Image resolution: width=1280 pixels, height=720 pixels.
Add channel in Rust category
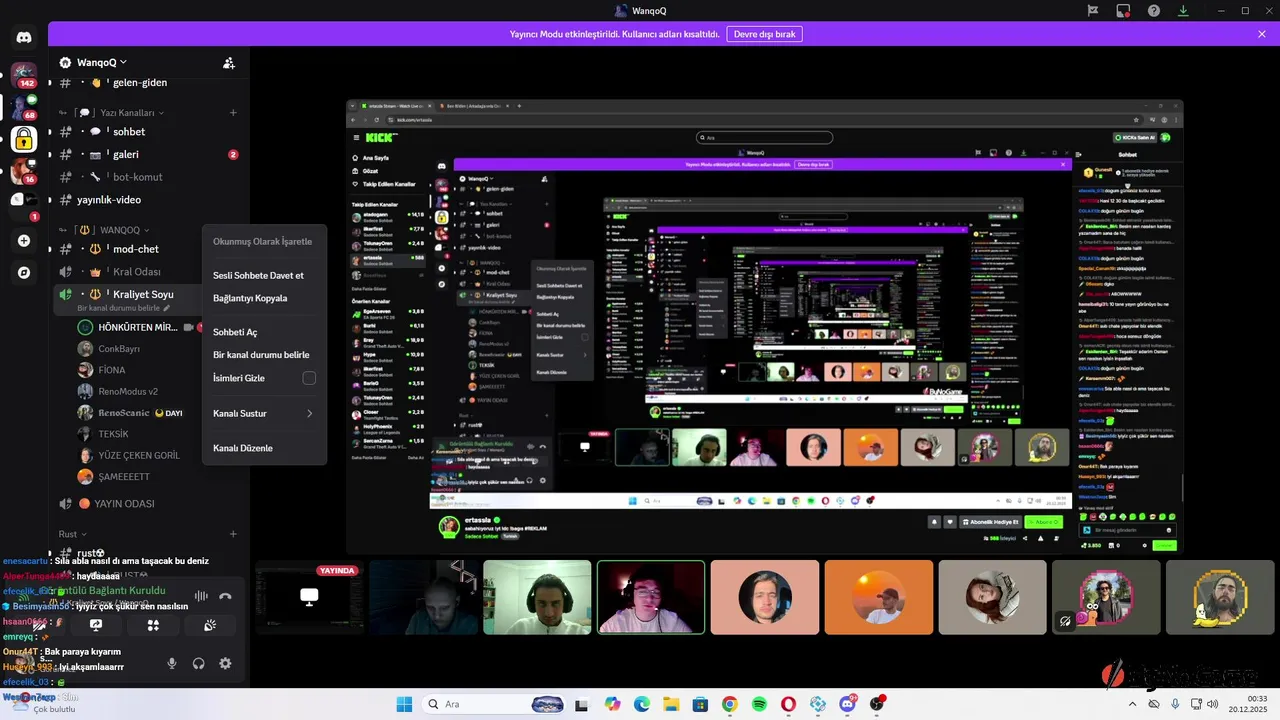coord(233,534)
